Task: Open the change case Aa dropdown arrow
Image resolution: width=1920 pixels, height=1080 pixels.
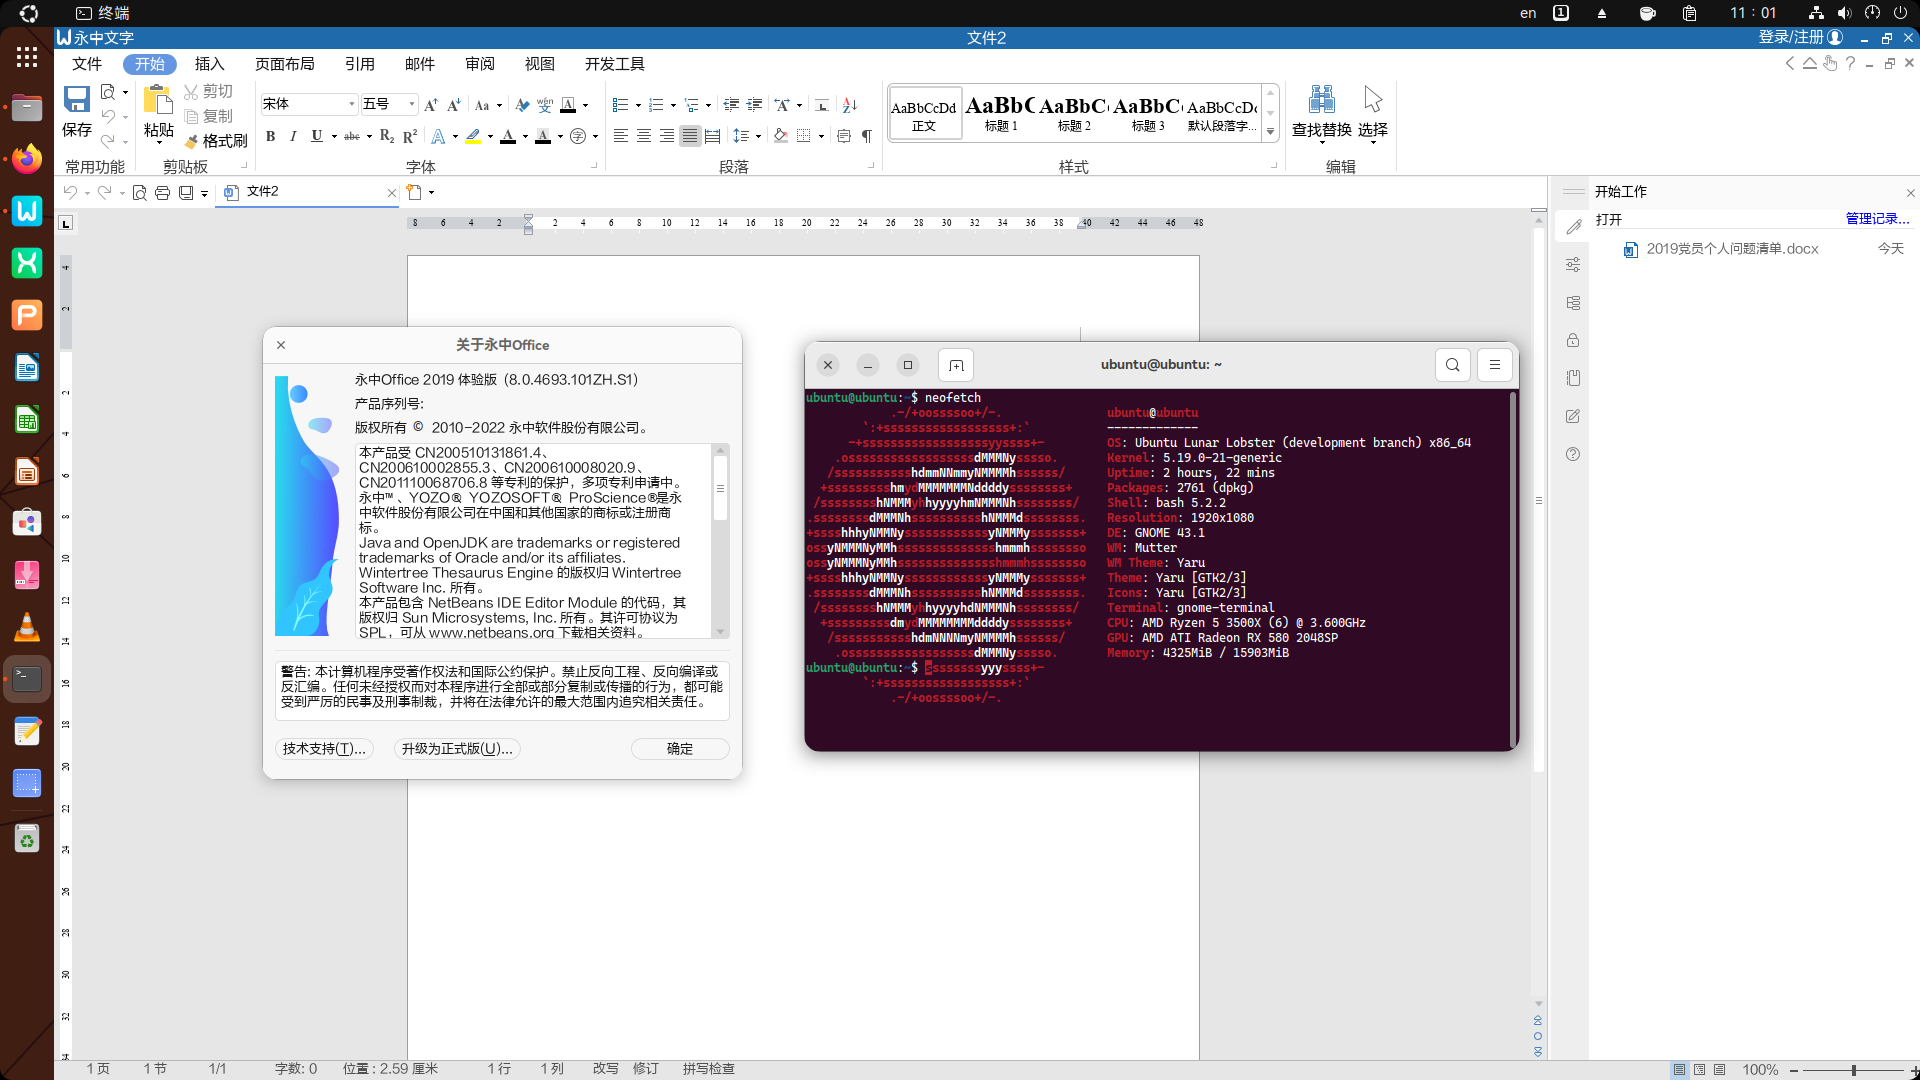Action: click(498, 105)
